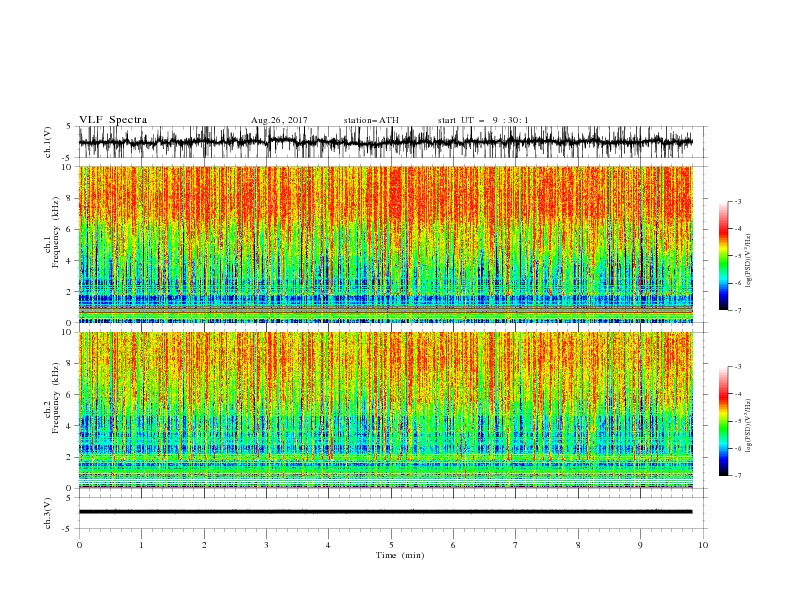Click the '-7' label on ch.2 color scale

point(737,476)
